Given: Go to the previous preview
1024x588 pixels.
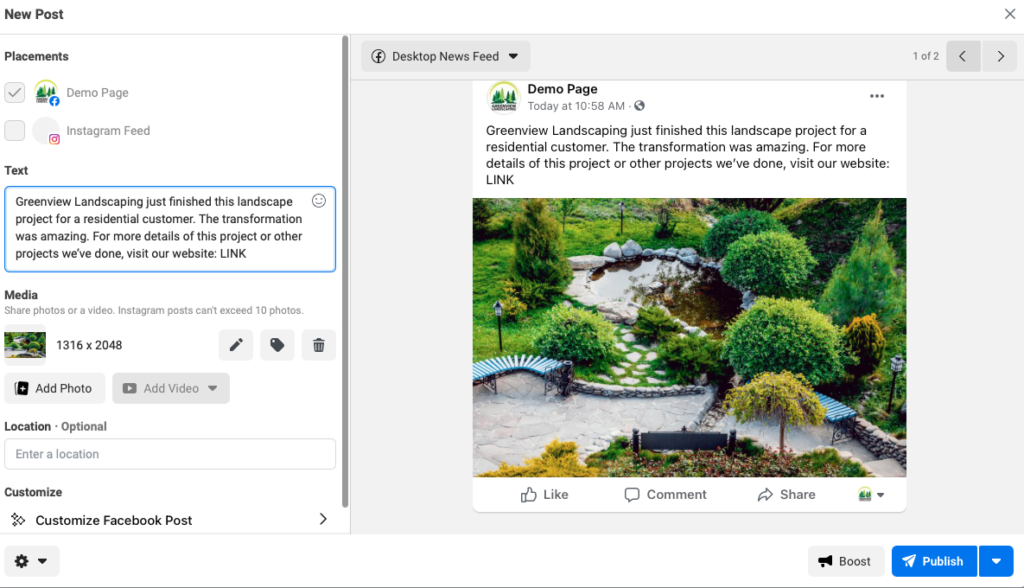Looking at the screenshot, I should click(963, 56).
